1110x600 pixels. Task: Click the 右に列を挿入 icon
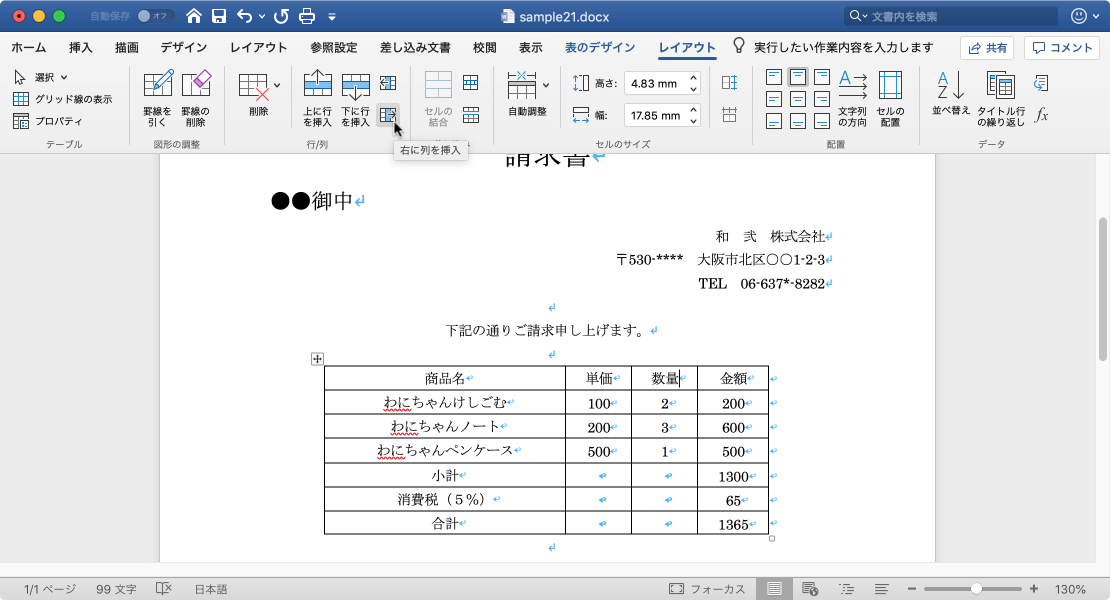390,113
